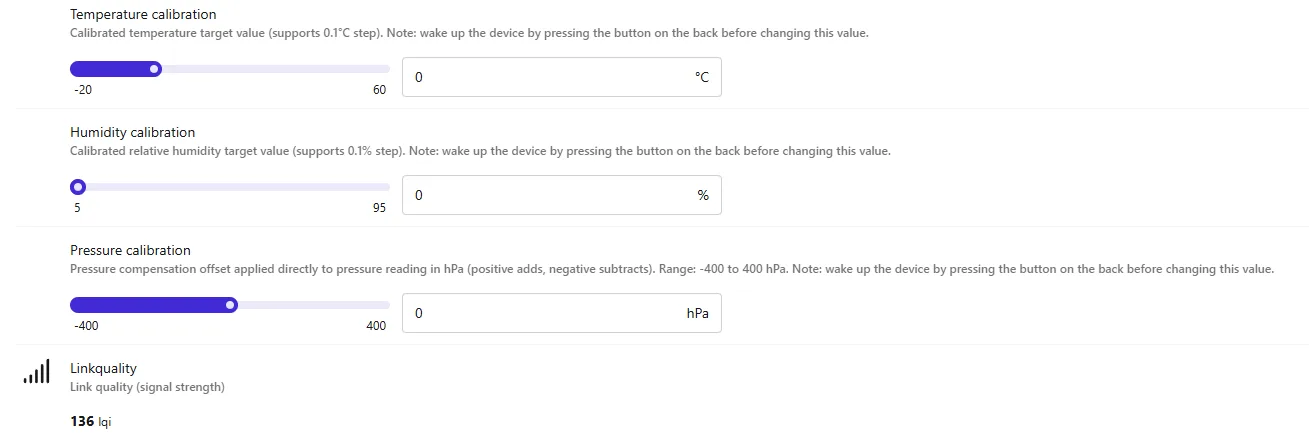This screenshot has width=1309, height=437.
Task: Click empty track of Humidity calibration slider
Action: coord(237,187)
